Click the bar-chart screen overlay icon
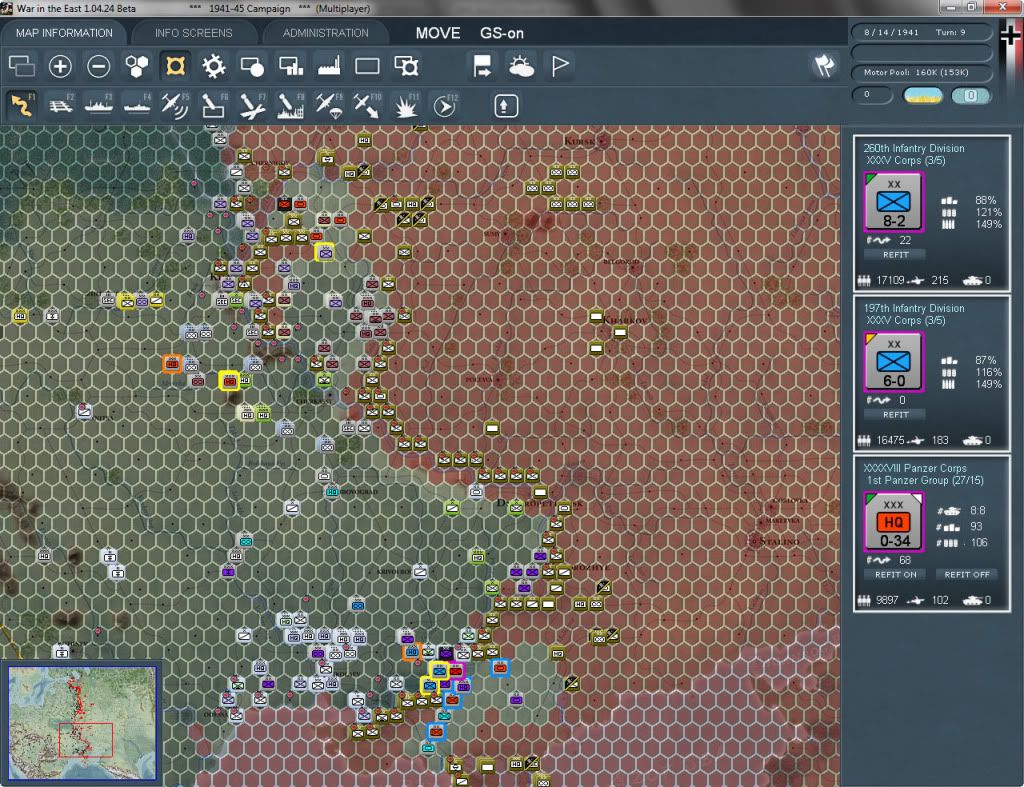Screen dimensions: 1024x787 pos(291,66)
